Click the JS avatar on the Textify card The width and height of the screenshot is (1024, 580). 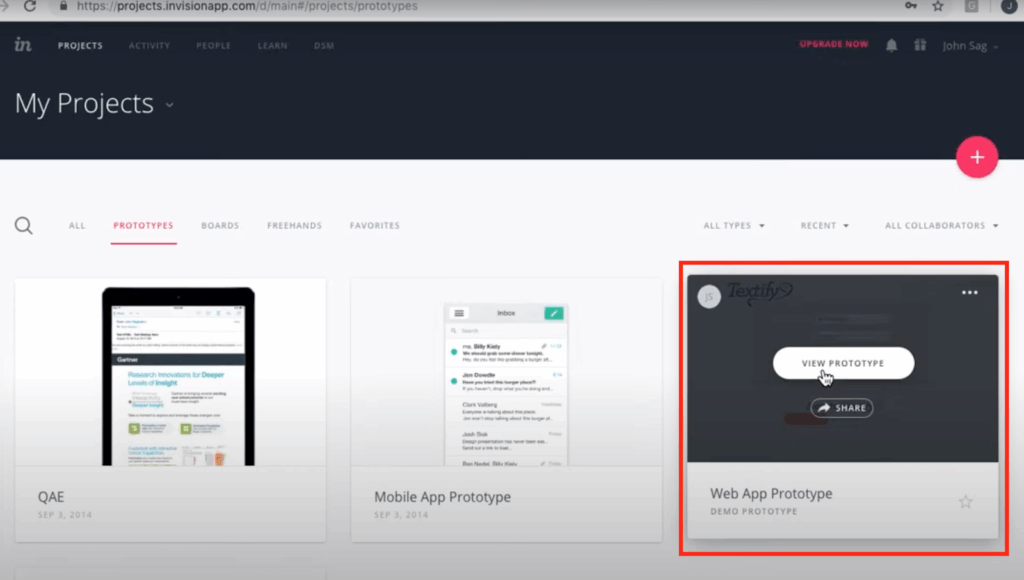[709, 296]
